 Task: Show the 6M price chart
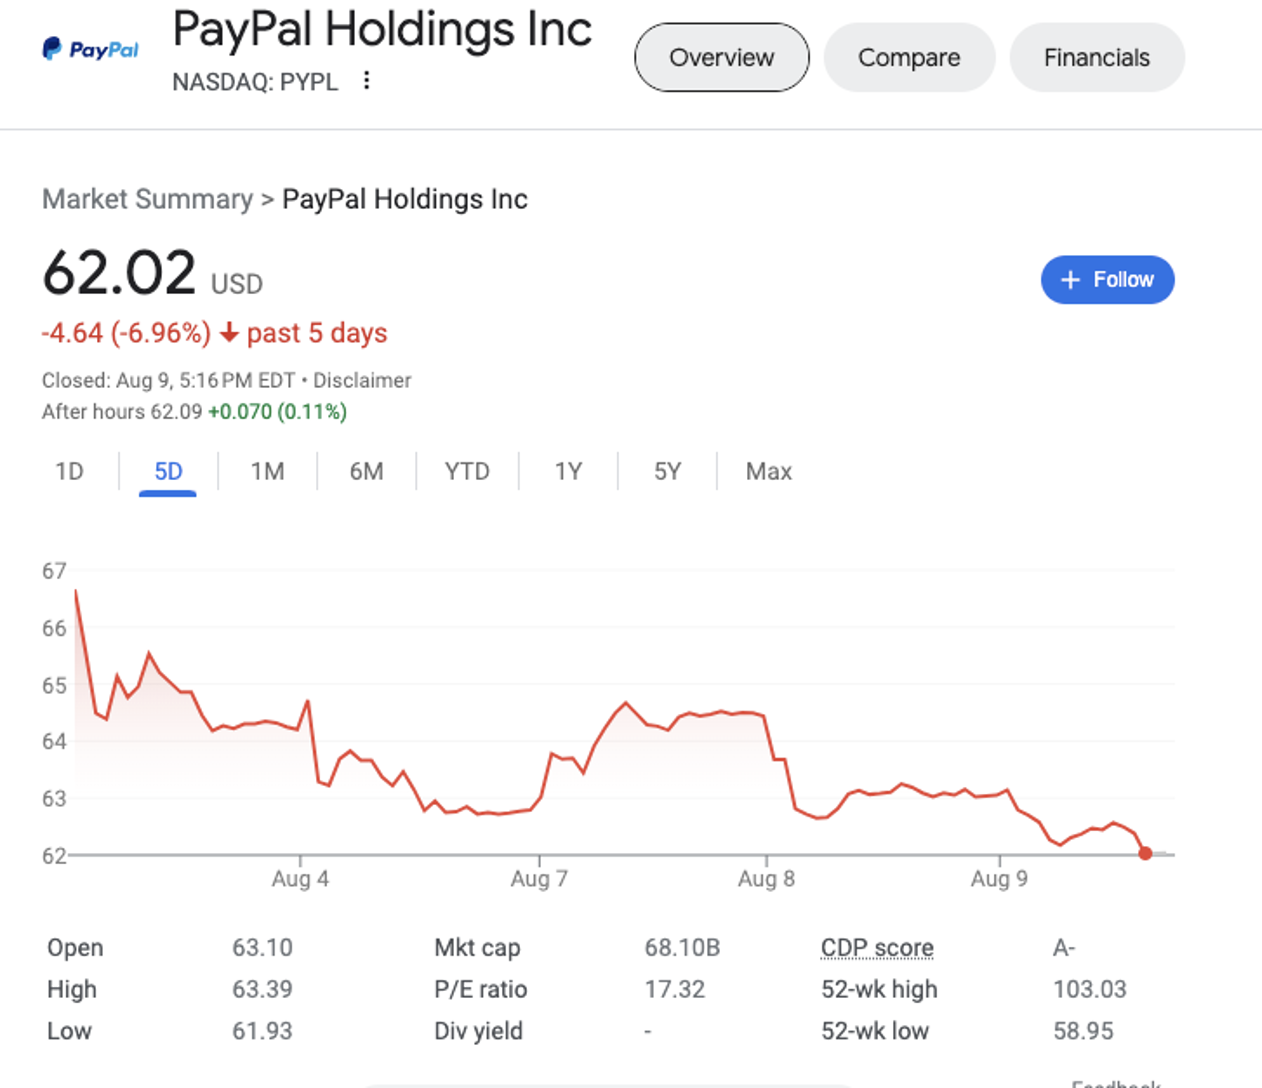tap(366, 471)
